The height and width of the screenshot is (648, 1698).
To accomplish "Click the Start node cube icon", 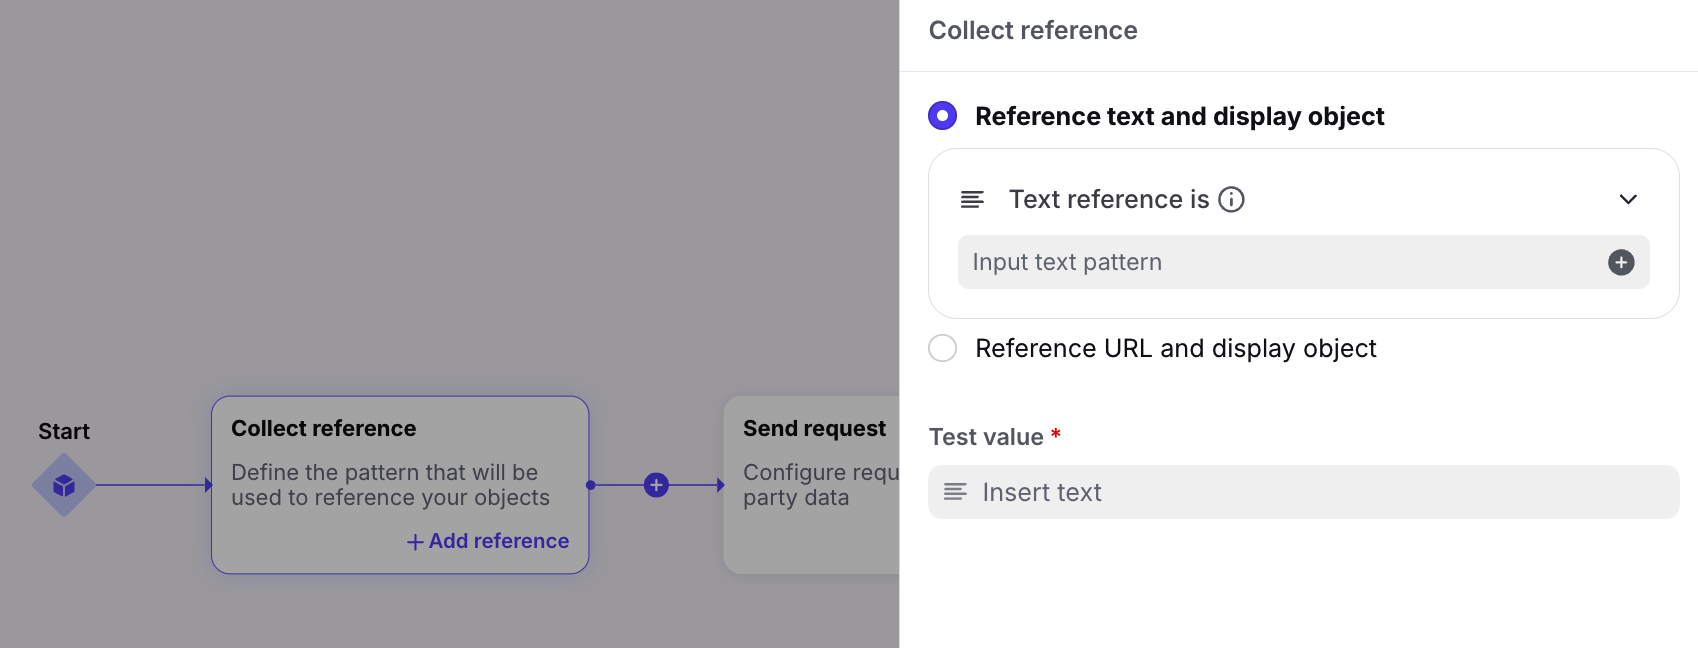I will (x=64, y=485).
